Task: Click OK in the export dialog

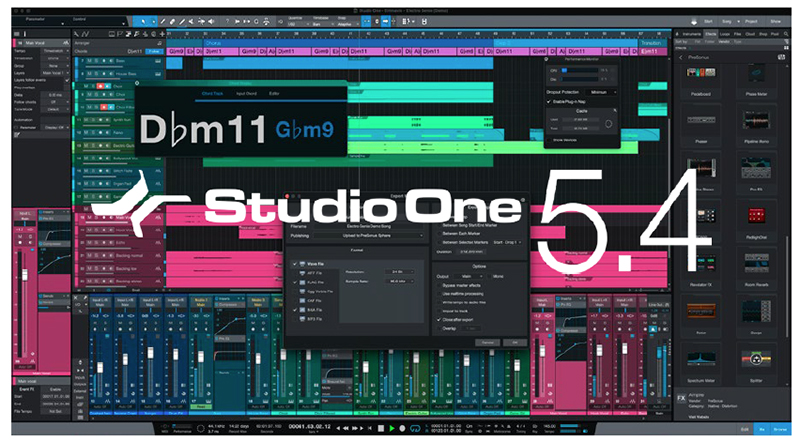Action: coord(514,342)
